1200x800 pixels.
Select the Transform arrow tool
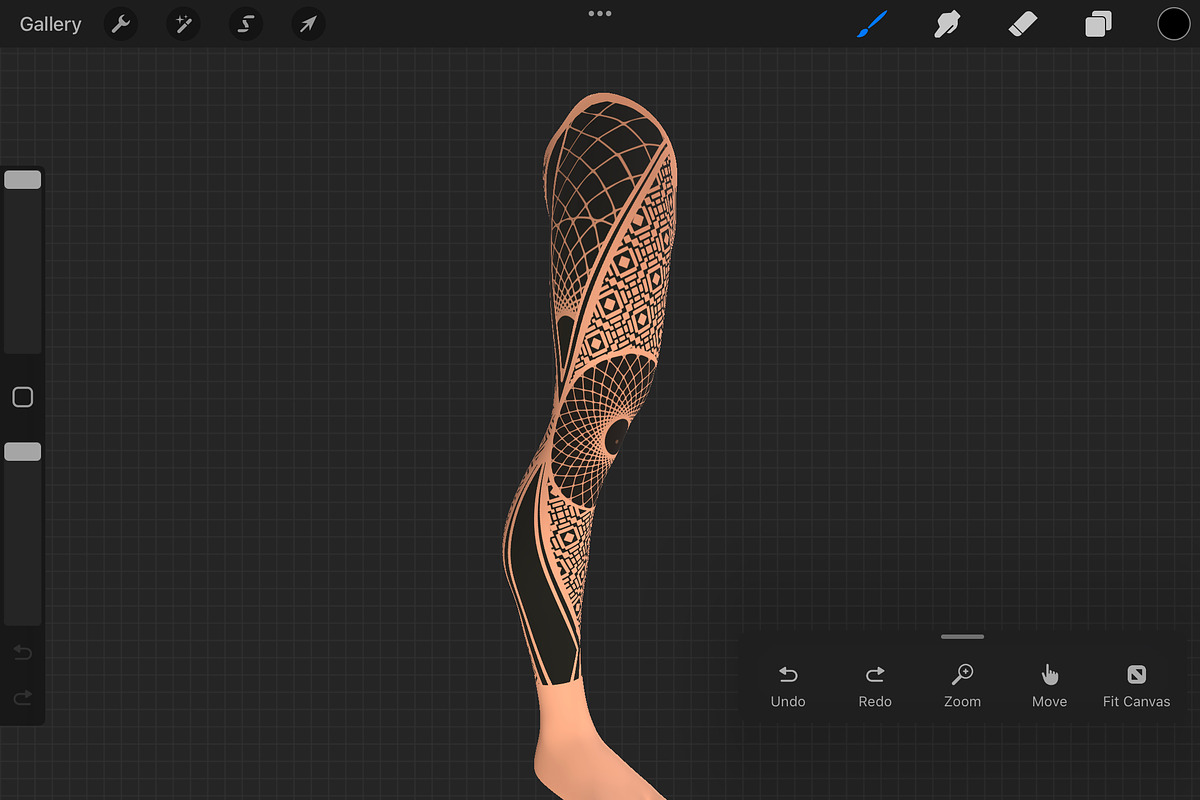(308, 23)
